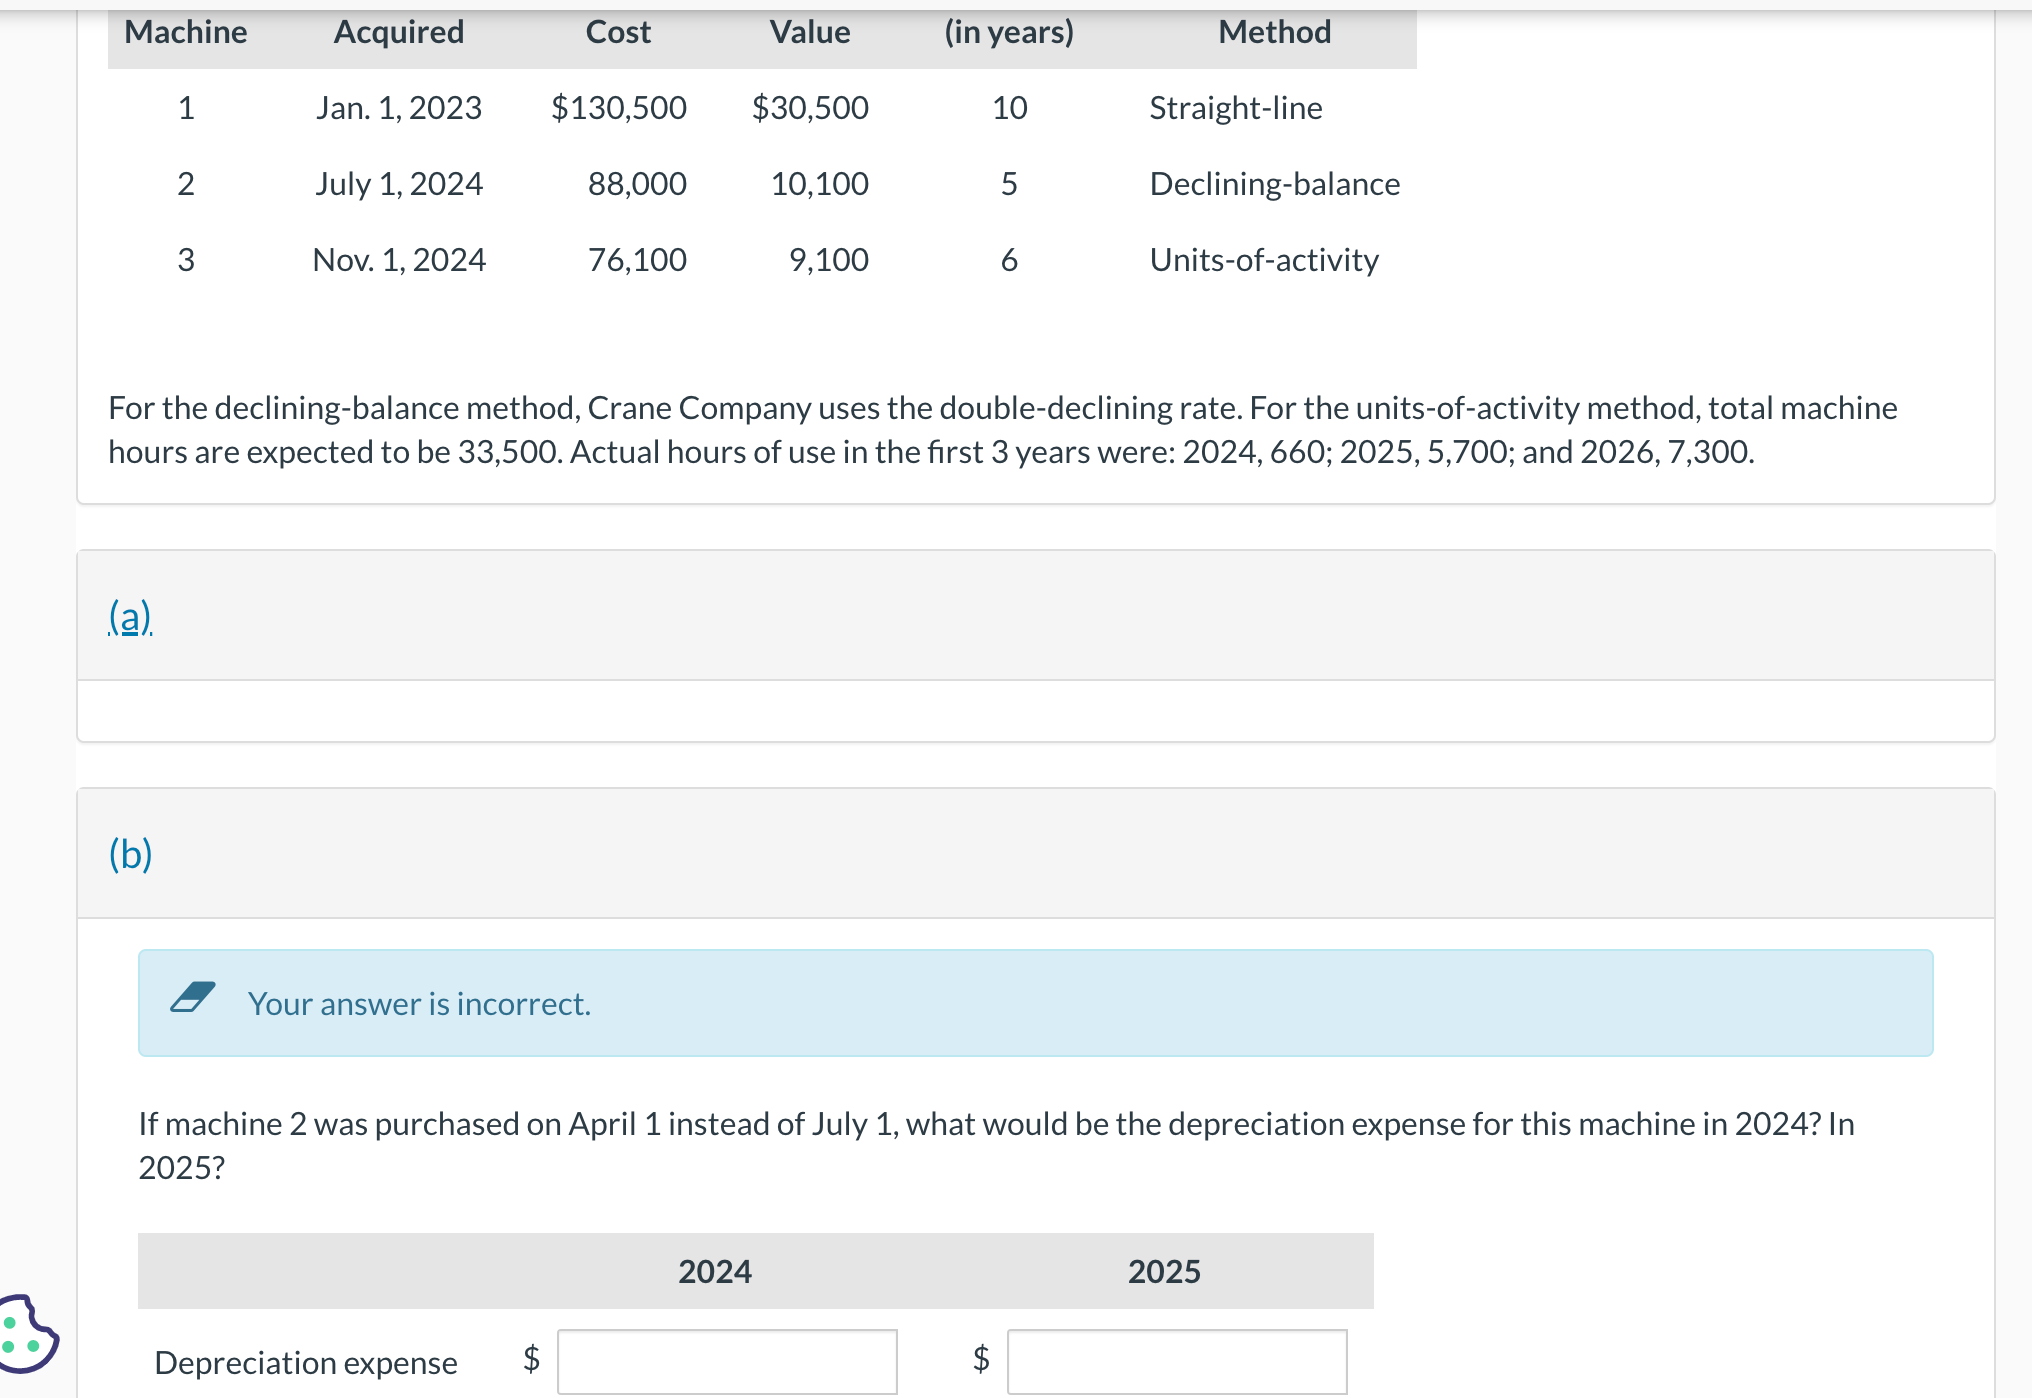Click the July 1, 2024 acquired date

pyautogui.click(x=398, y=184)
